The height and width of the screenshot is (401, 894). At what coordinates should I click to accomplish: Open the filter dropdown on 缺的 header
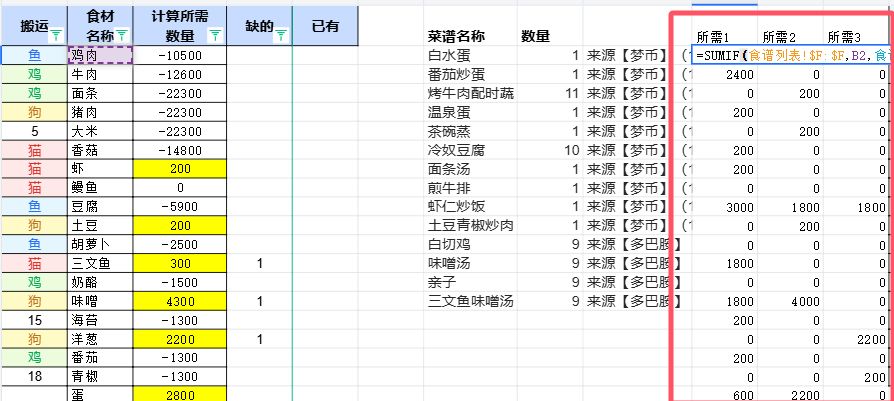(x=281, y=36)
